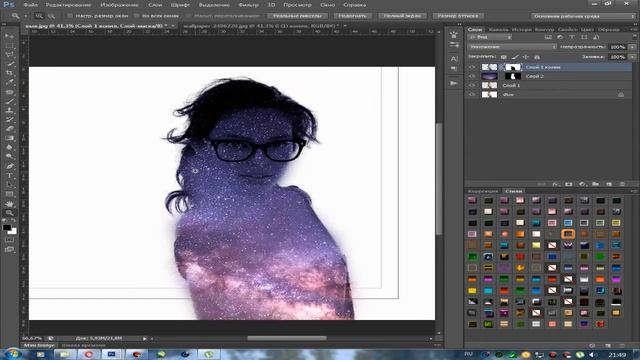Click the Размер оттиска button

click(458, 16)
